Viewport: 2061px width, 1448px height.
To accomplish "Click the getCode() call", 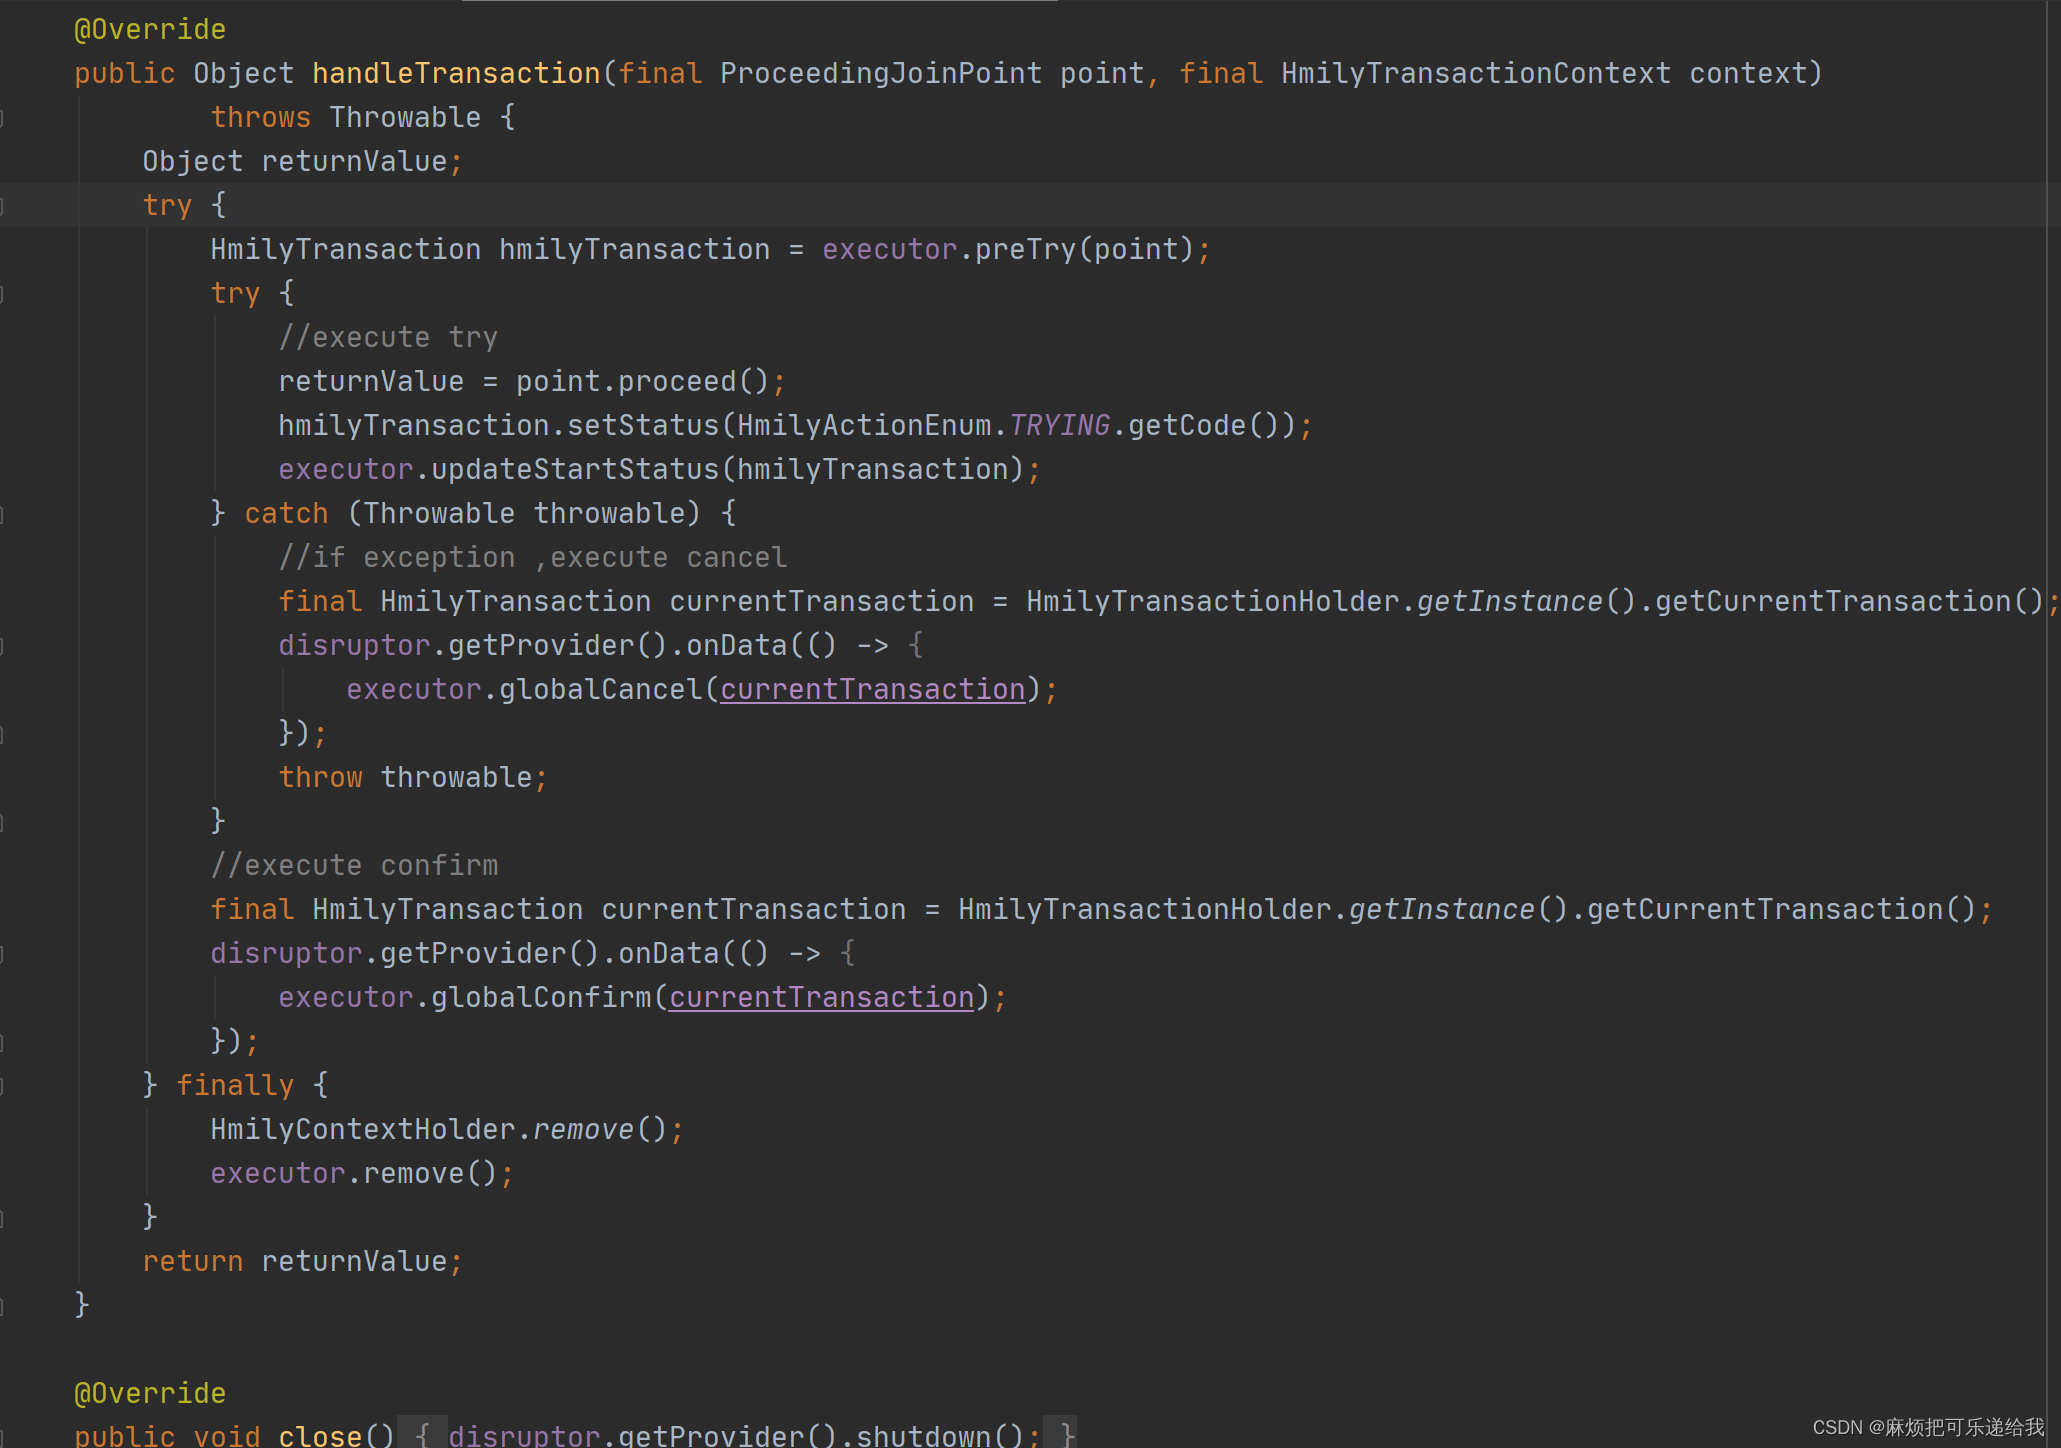I will click(1203, 425).
